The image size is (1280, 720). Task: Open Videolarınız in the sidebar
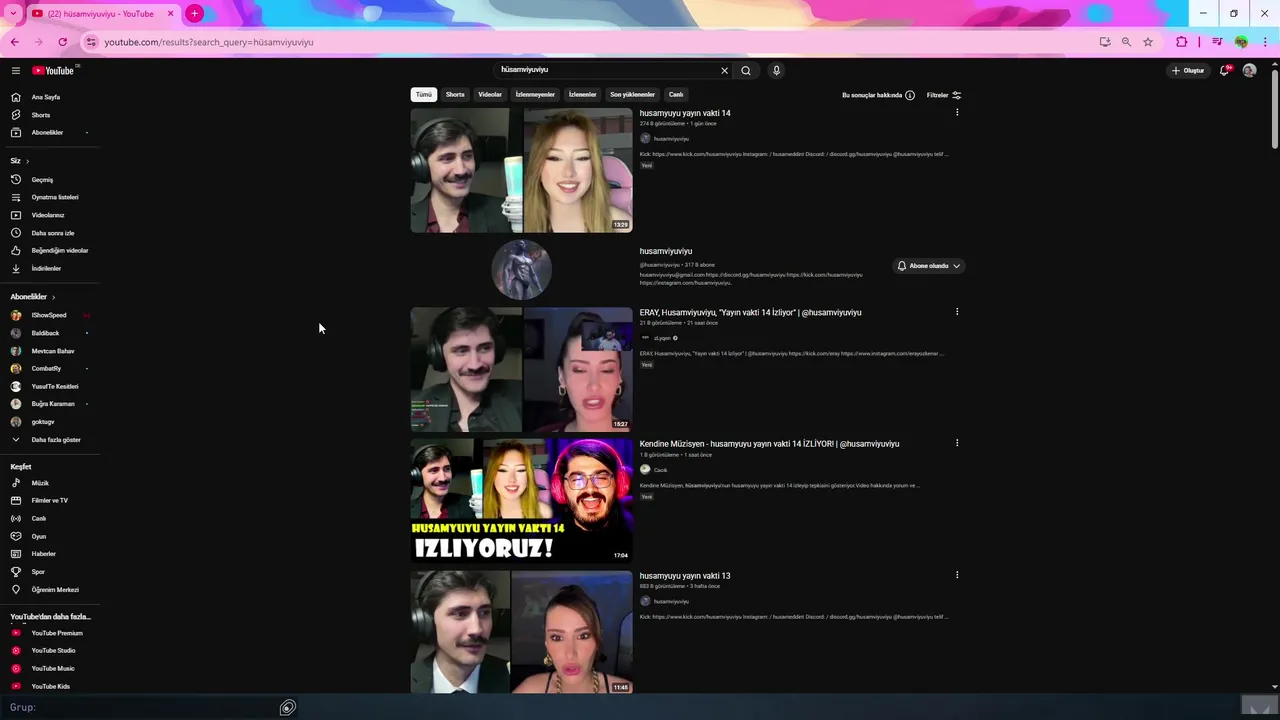pos(50,215)
